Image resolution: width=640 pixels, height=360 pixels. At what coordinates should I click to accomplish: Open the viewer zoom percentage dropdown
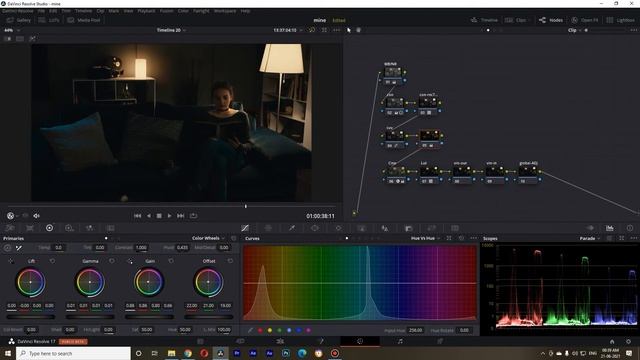point(12,30)
